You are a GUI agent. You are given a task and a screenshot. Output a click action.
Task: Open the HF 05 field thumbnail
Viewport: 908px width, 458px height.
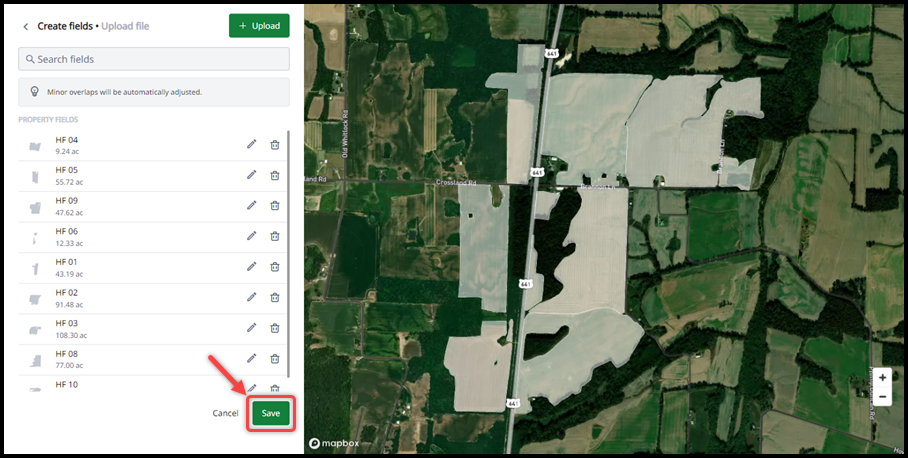[35, 176]
